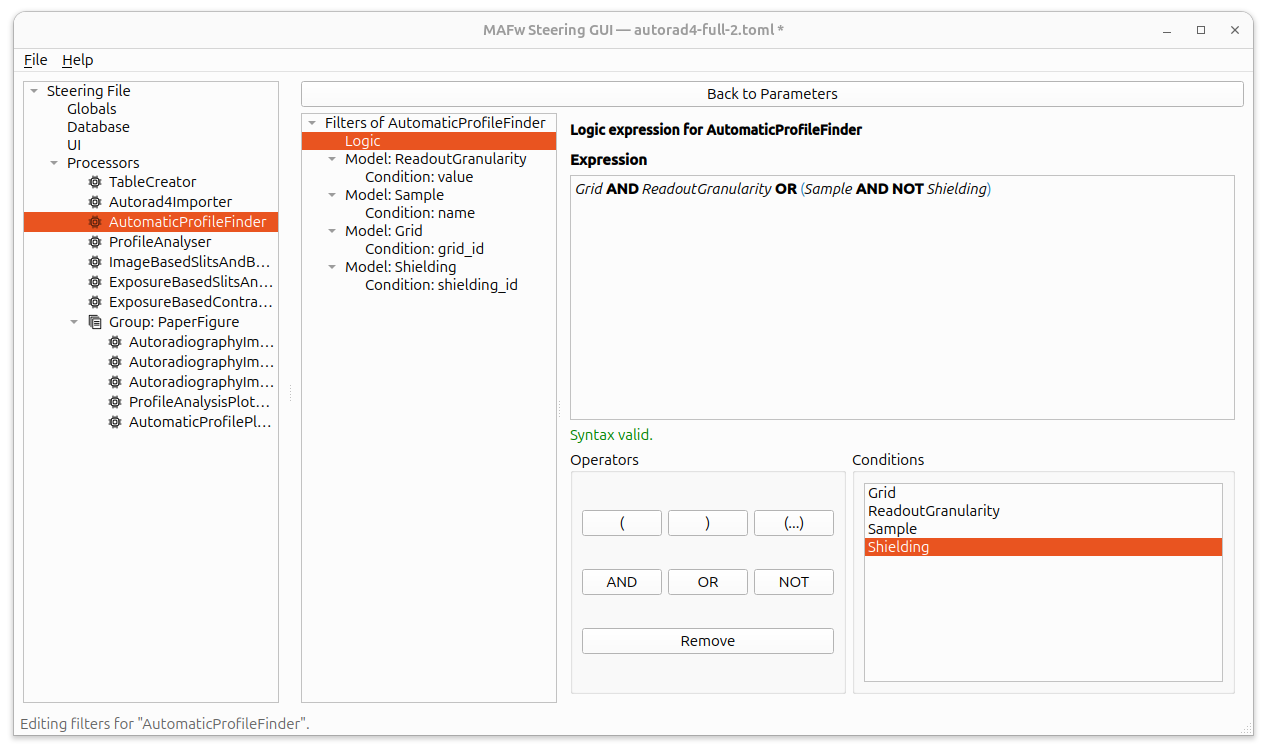Click the Group: PaperFigure stacked pages icon
The height and width of the screenshot is (752, 1267).
(x=95, y=322)
